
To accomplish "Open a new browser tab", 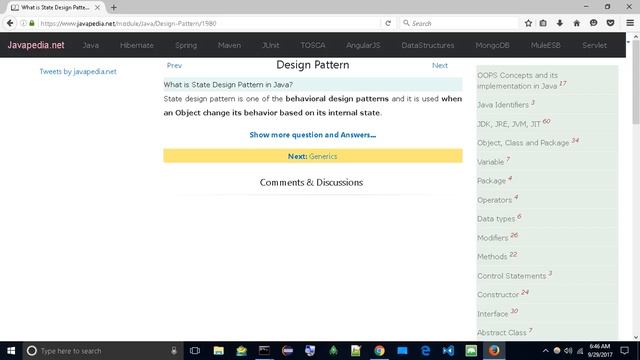I will pyautogui.click(x=114, y=7).
